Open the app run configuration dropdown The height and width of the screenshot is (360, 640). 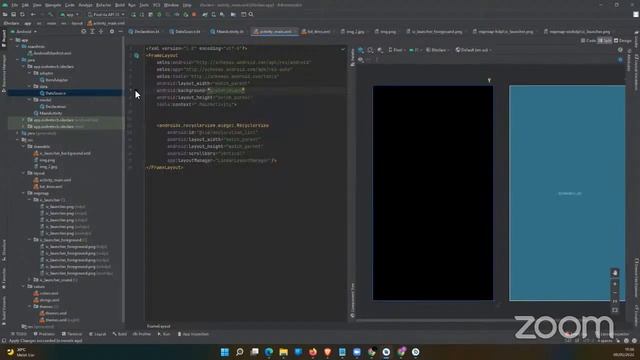tap(70, 14)
